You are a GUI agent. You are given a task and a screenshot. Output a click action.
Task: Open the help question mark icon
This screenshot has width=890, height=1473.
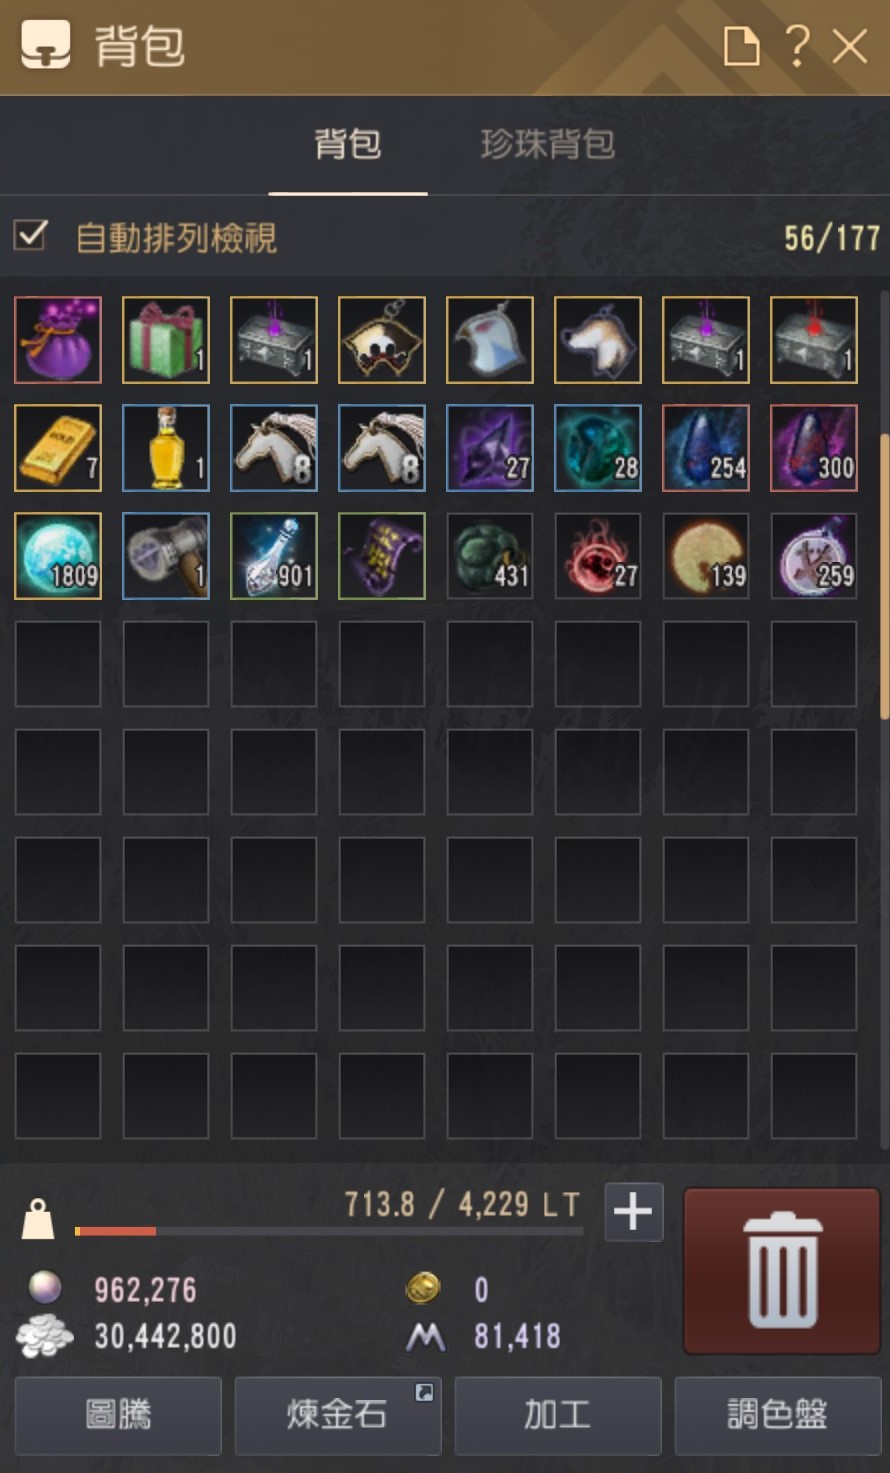(796, 46)
